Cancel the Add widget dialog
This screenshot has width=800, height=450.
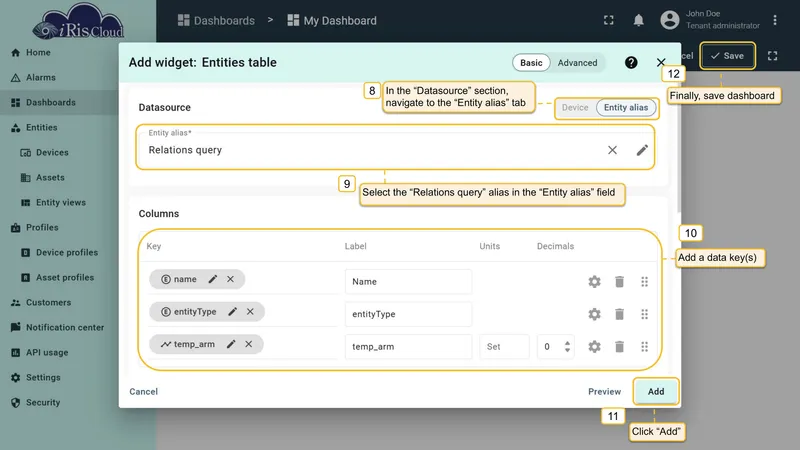click(143, 392)
